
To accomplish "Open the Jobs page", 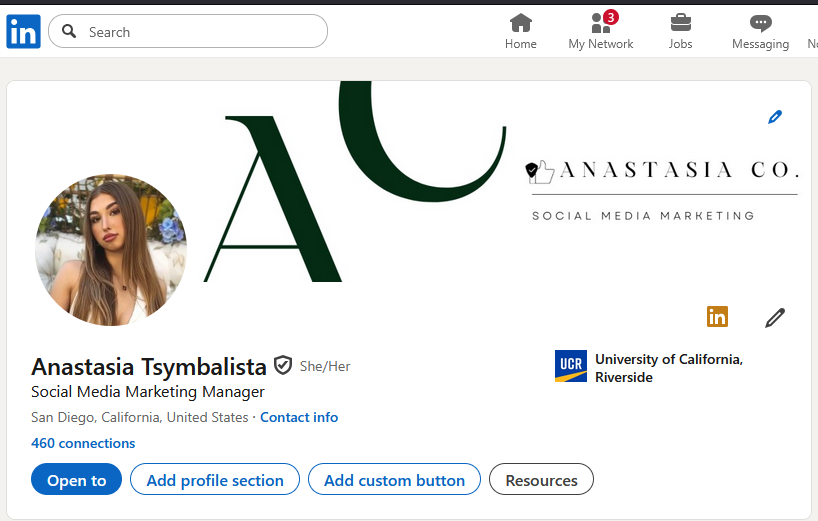I will point(680,32).
